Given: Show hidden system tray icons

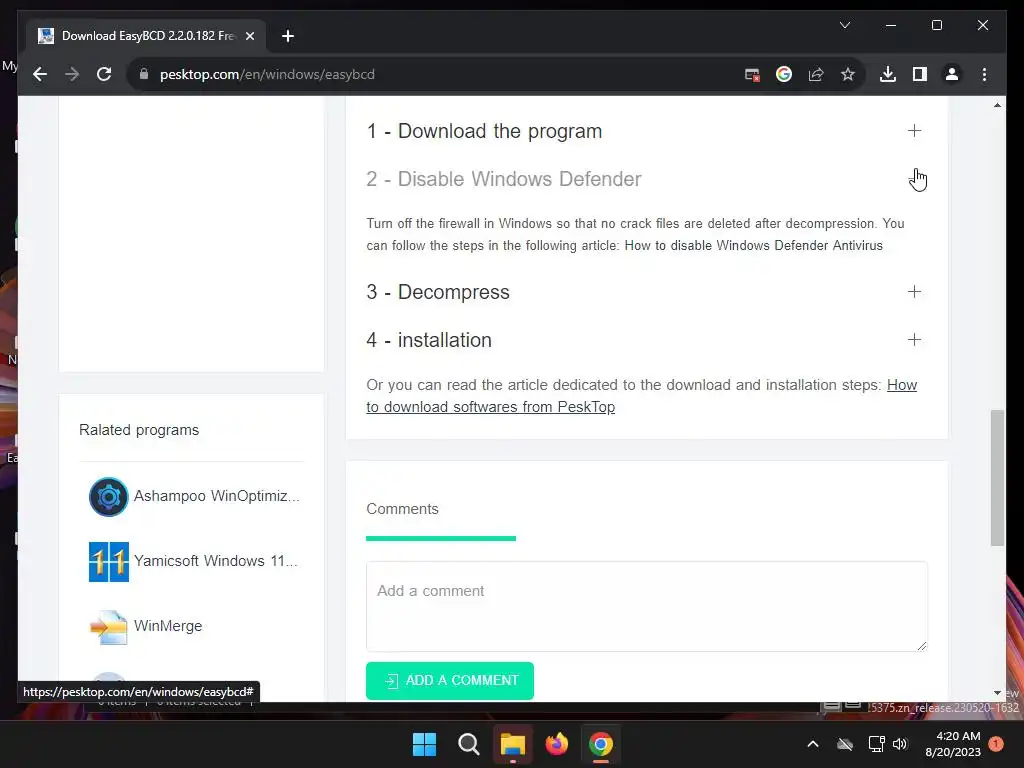Looking at the screenshot, I should [813, 744].
